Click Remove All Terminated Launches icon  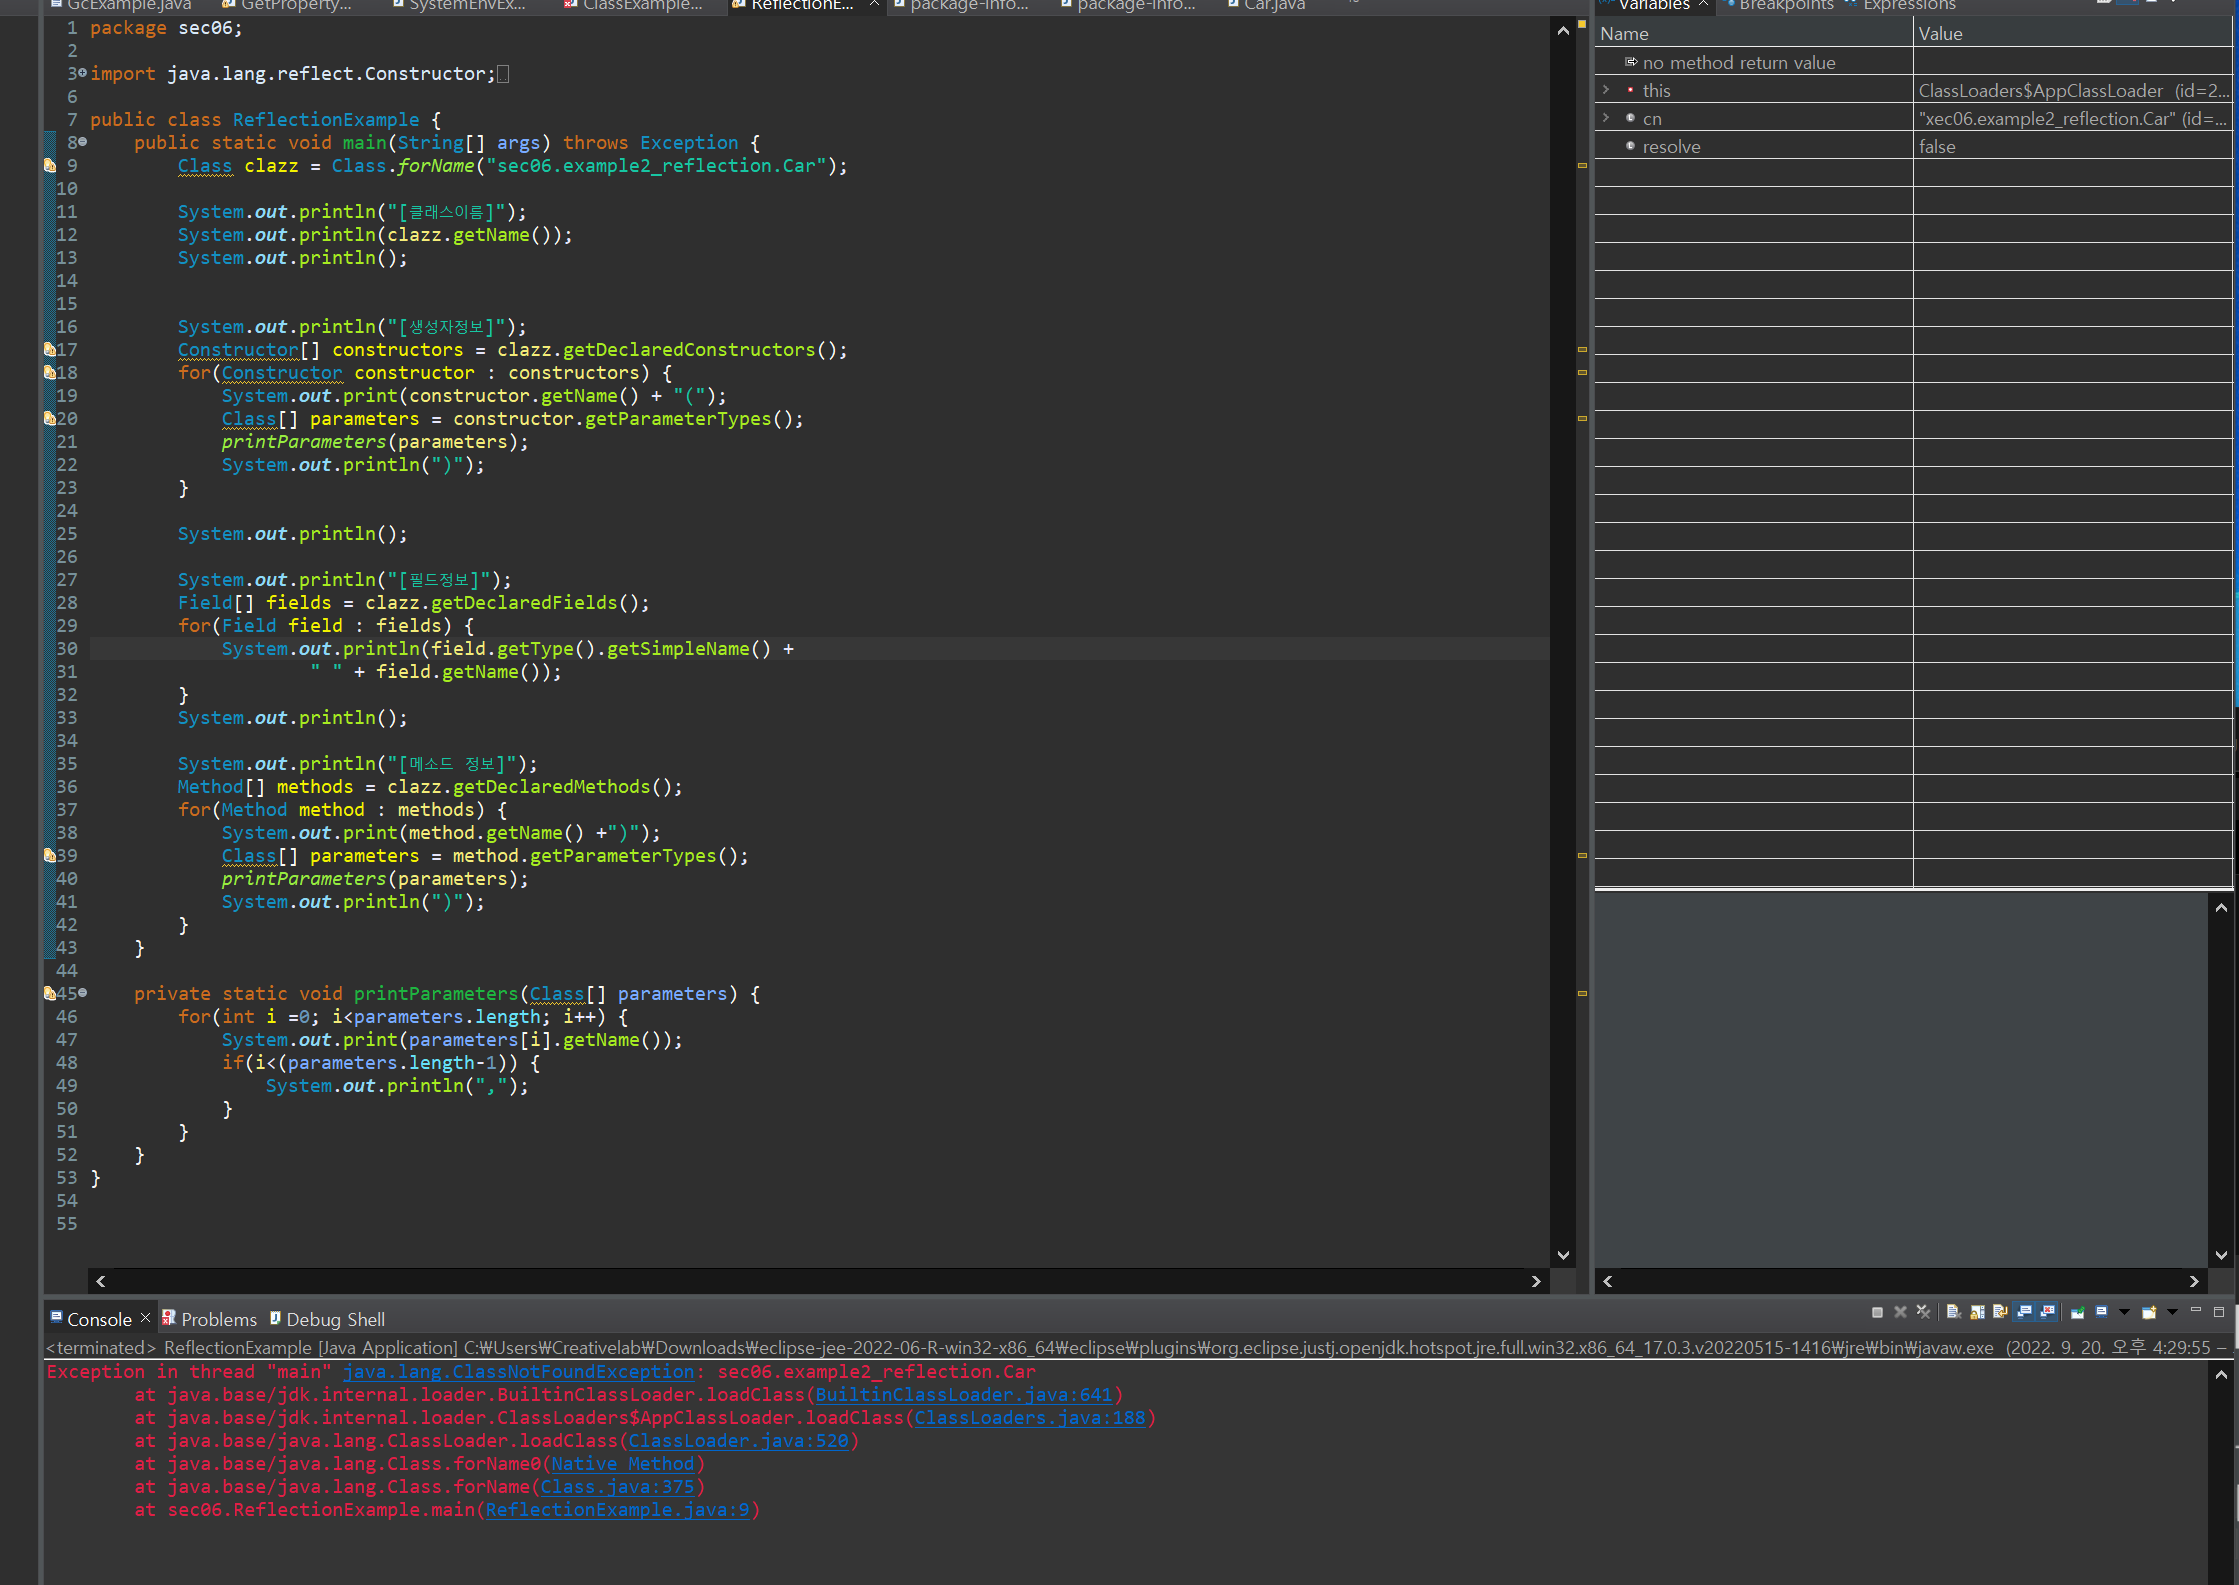(x=1923, y=1312)
